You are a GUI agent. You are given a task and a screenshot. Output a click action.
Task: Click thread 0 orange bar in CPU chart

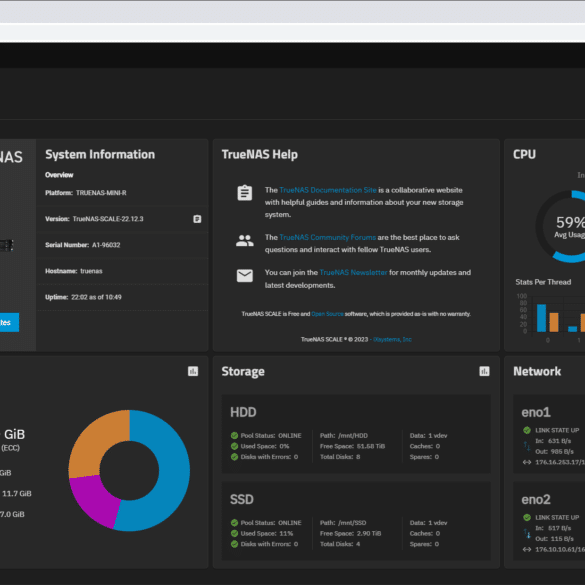[554, 322]
